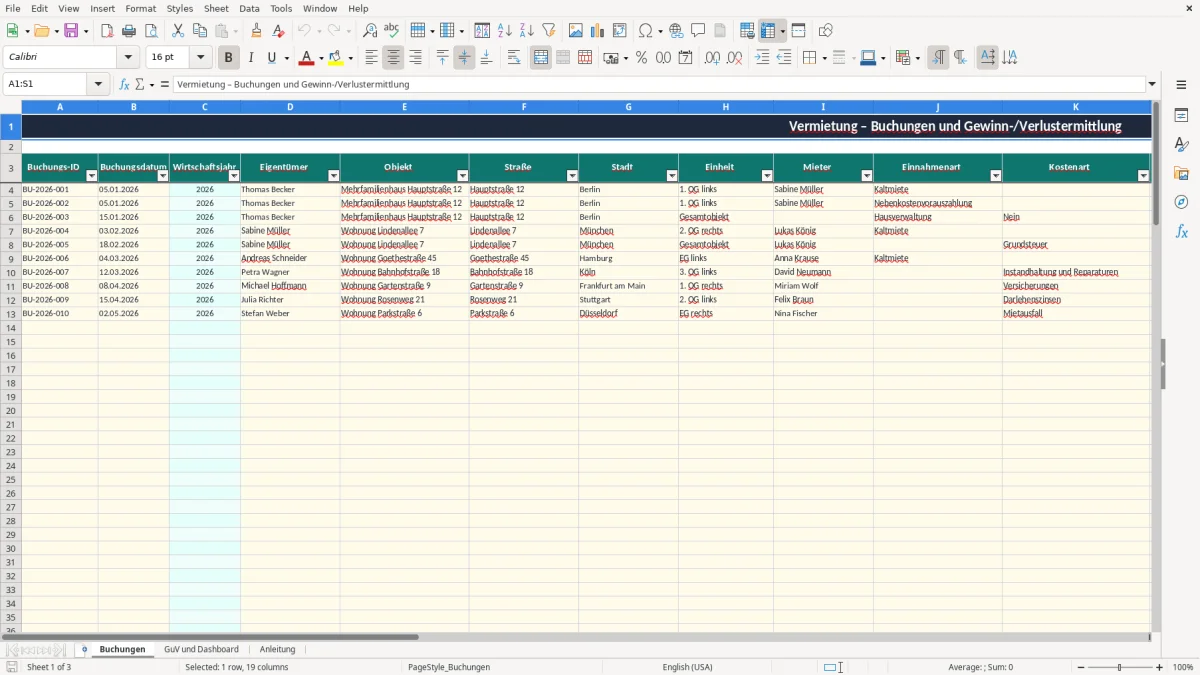The width and height of the screenshot is (1200, 675).
Task: Run the Spelling check icon
Action: coord(392,31)
